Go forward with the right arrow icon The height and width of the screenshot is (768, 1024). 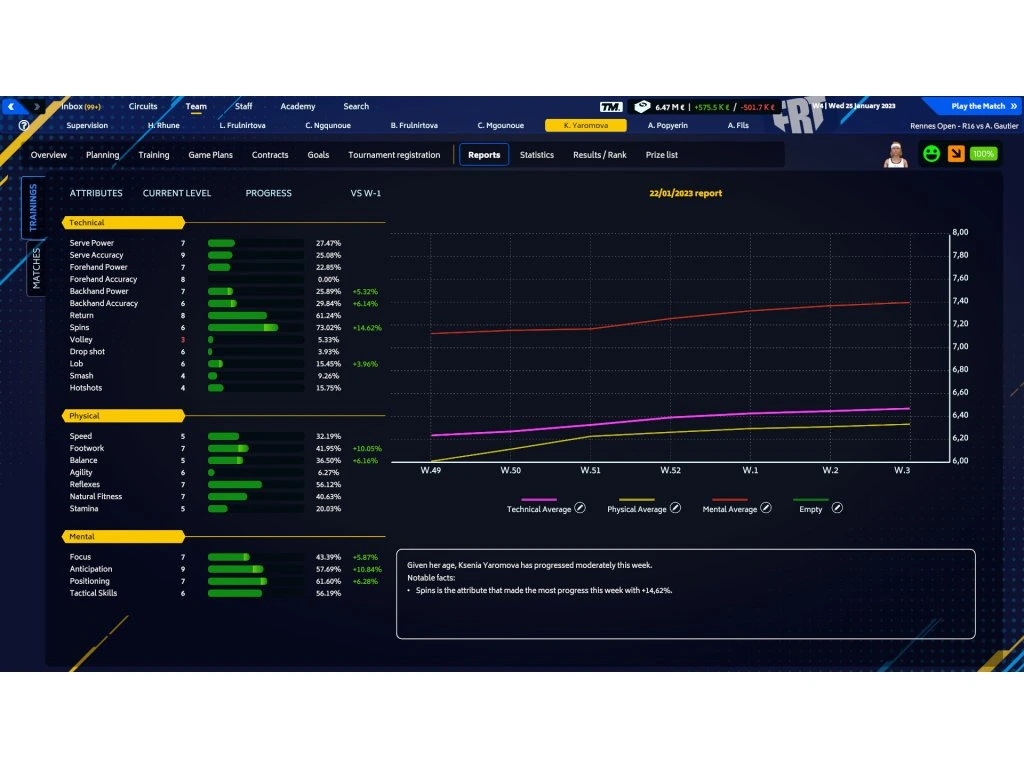pos(37,106)
